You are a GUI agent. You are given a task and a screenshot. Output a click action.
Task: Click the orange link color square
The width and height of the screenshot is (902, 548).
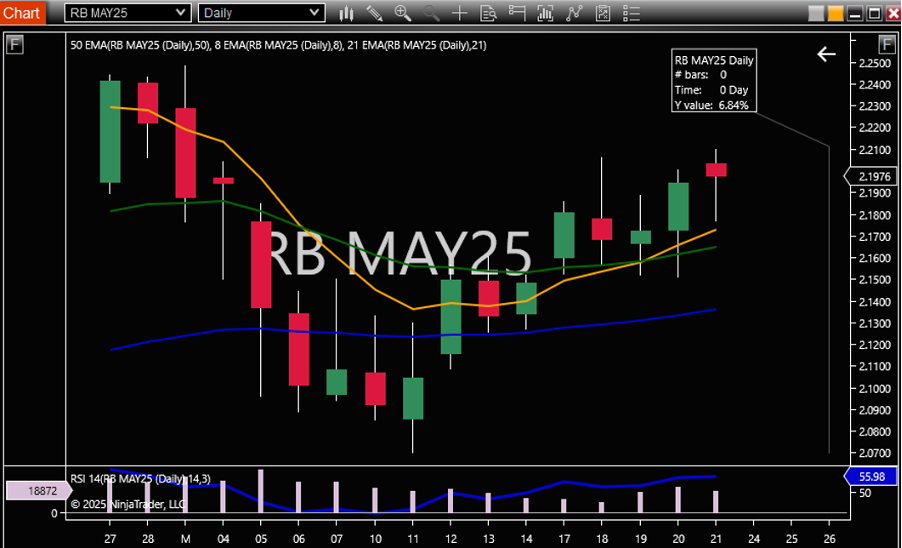835,13
